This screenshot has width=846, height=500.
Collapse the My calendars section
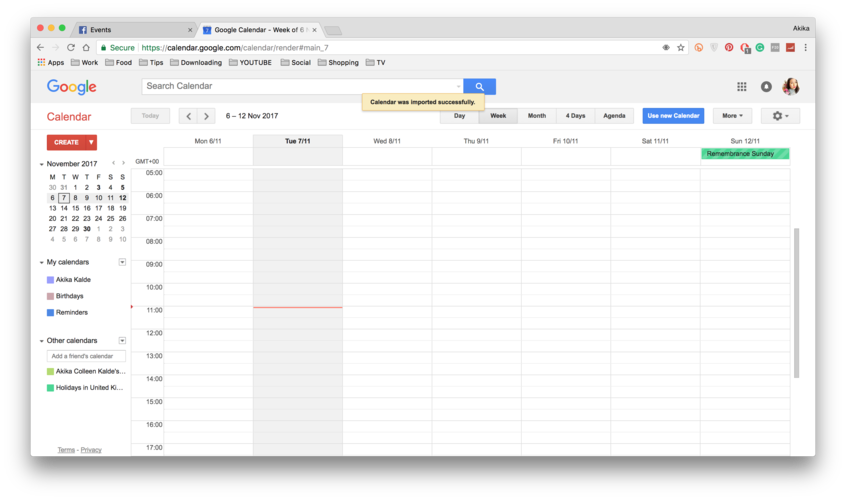[42, 262]
